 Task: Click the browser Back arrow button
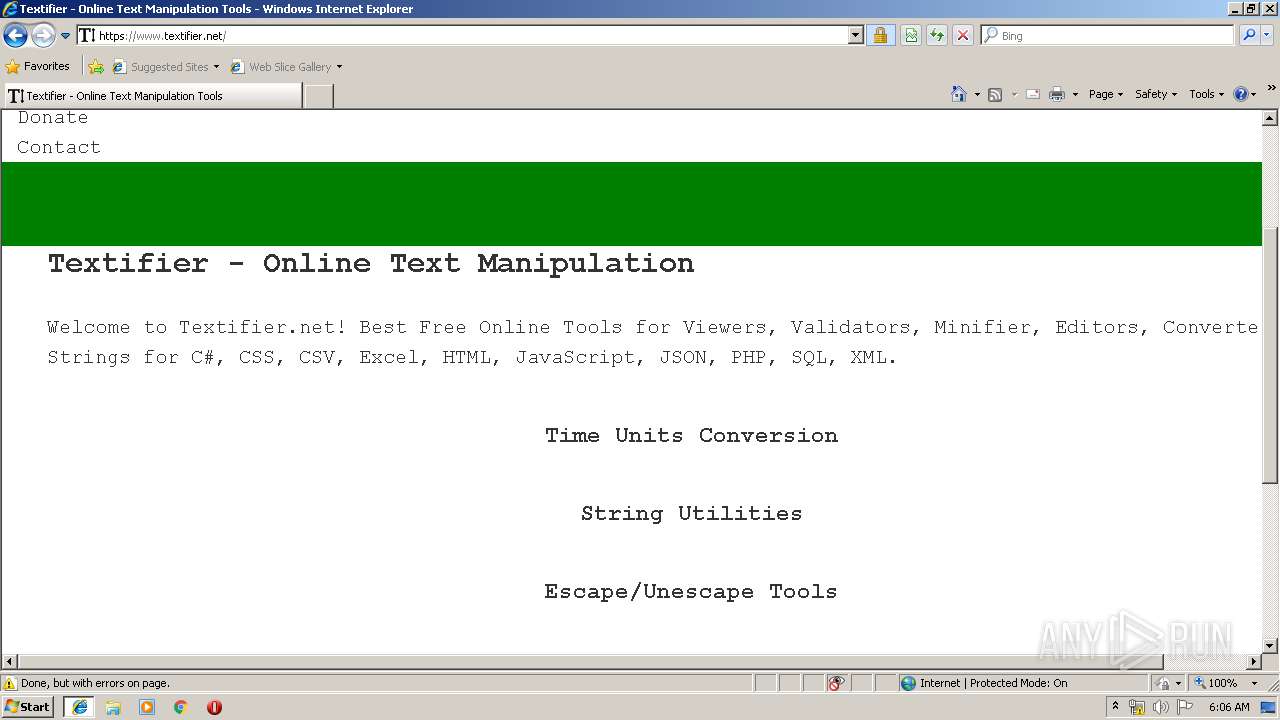point(15,36)
